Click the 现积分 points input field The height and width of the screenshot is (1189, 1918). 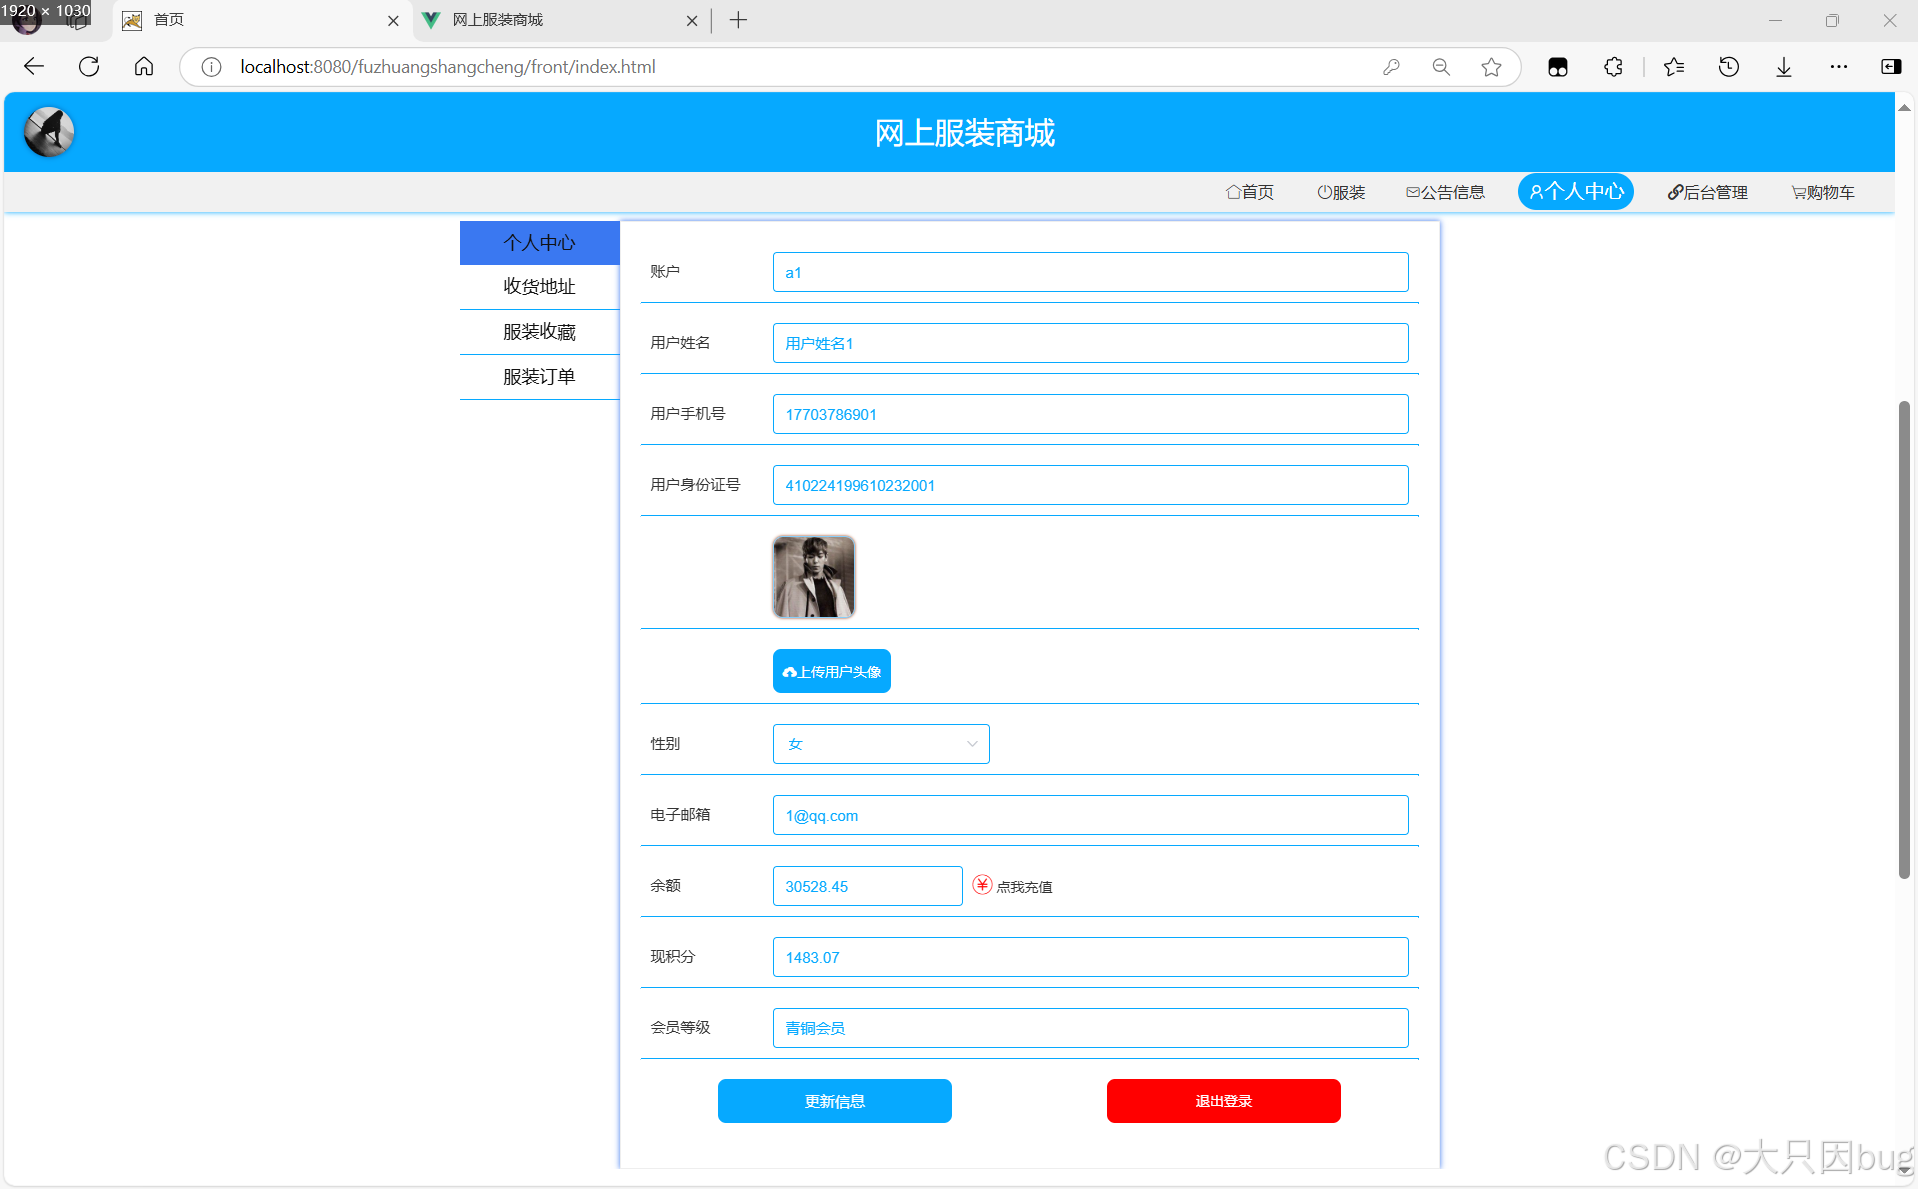(1090, 957)
